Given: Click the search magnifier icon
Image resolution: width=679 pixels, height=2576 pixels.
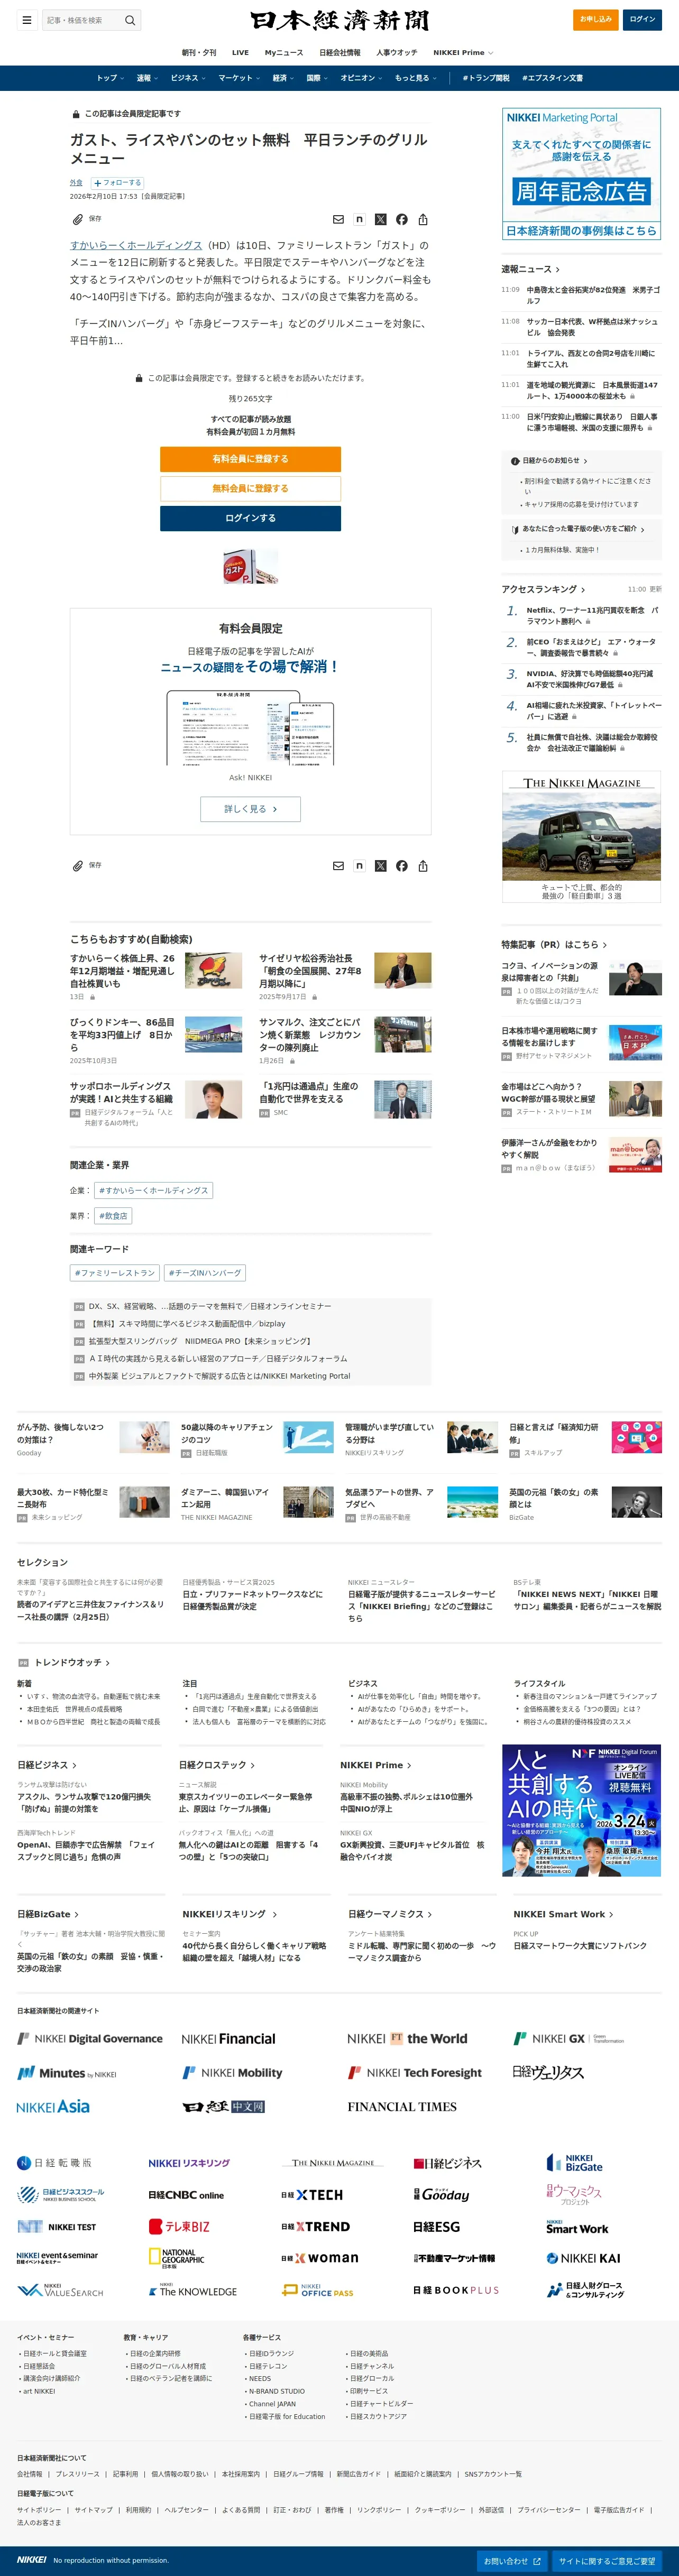Looking at the screenshot, I should (129, 20).
